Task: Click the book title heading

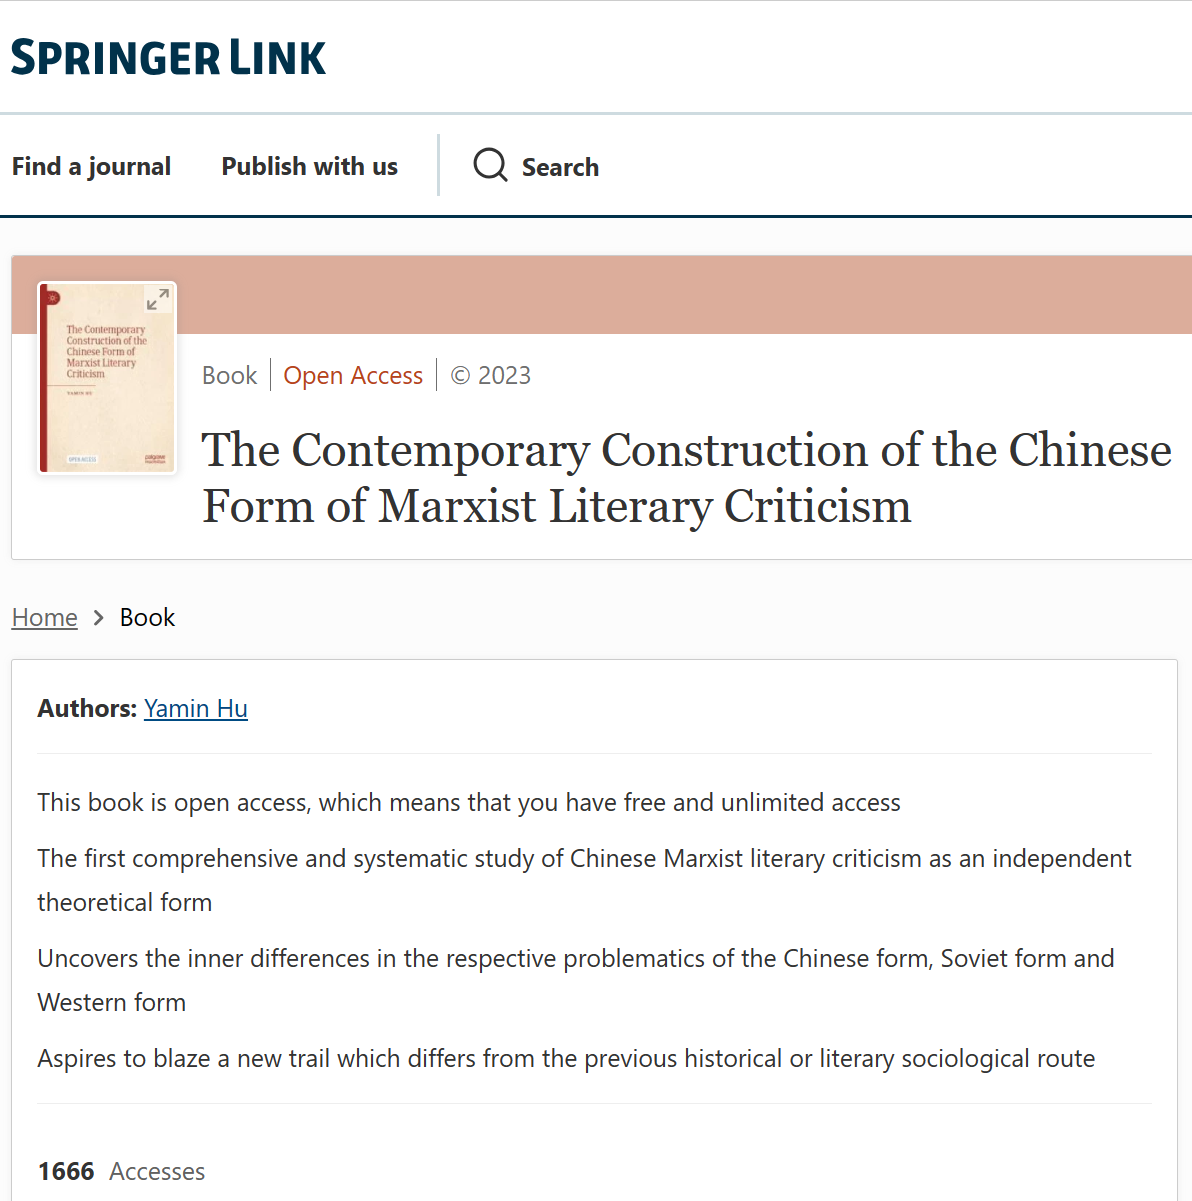Action: [686, 478]
